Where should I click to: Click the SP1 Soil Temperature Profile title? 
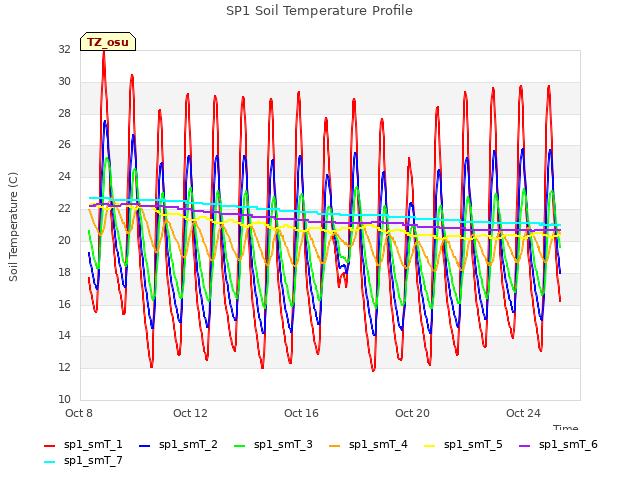pos(320,11)
